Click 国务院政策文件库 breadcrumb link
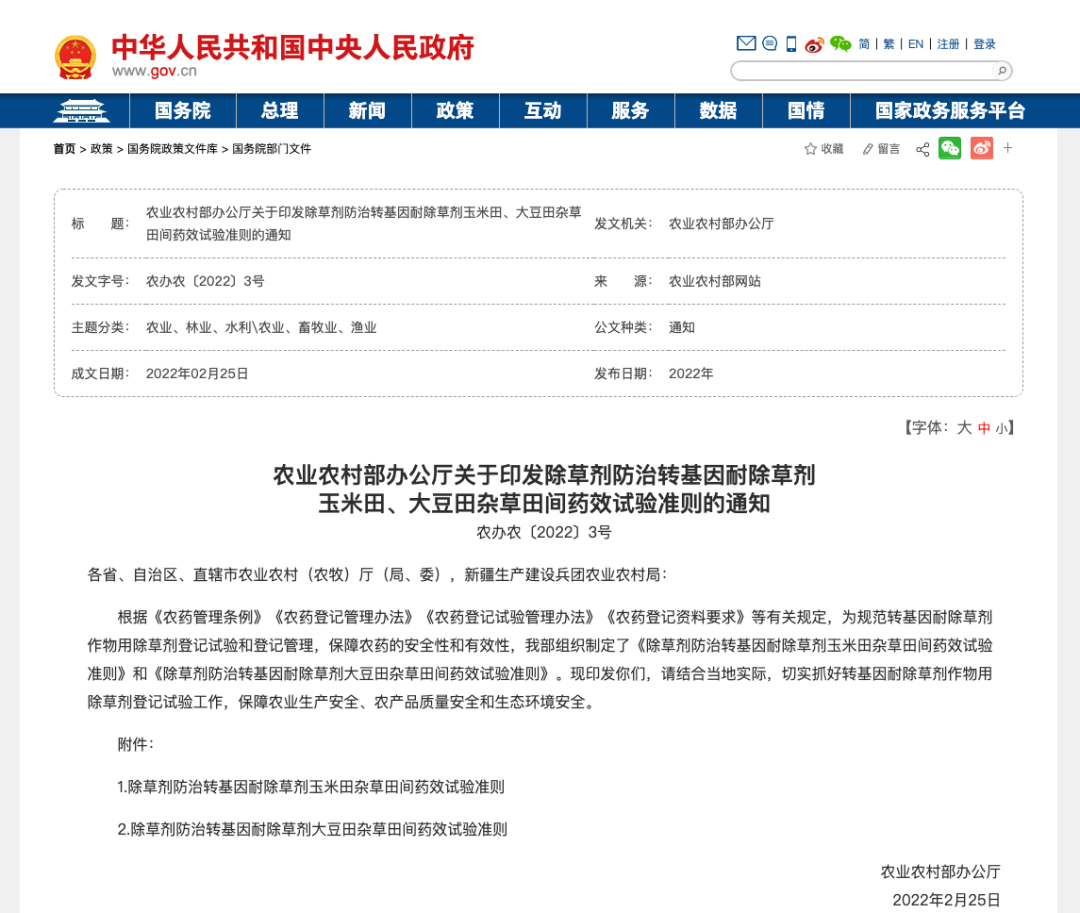1080x913 pixels. pyautogui.click(x=172, y=149)
